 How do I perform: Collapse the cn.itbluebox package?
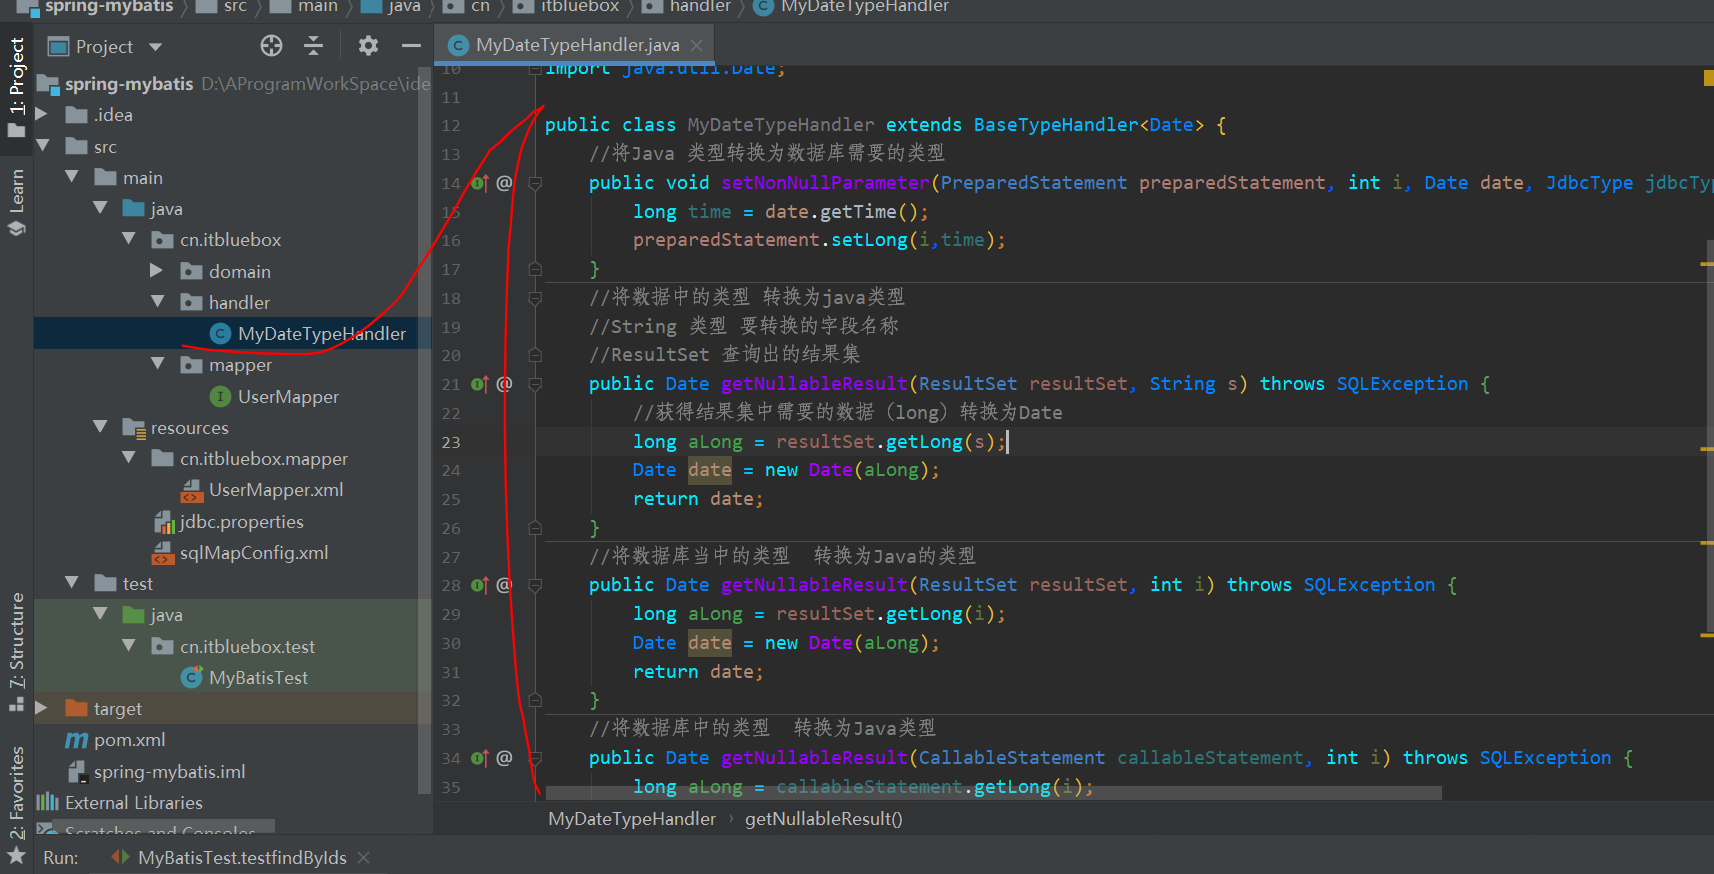128,239
